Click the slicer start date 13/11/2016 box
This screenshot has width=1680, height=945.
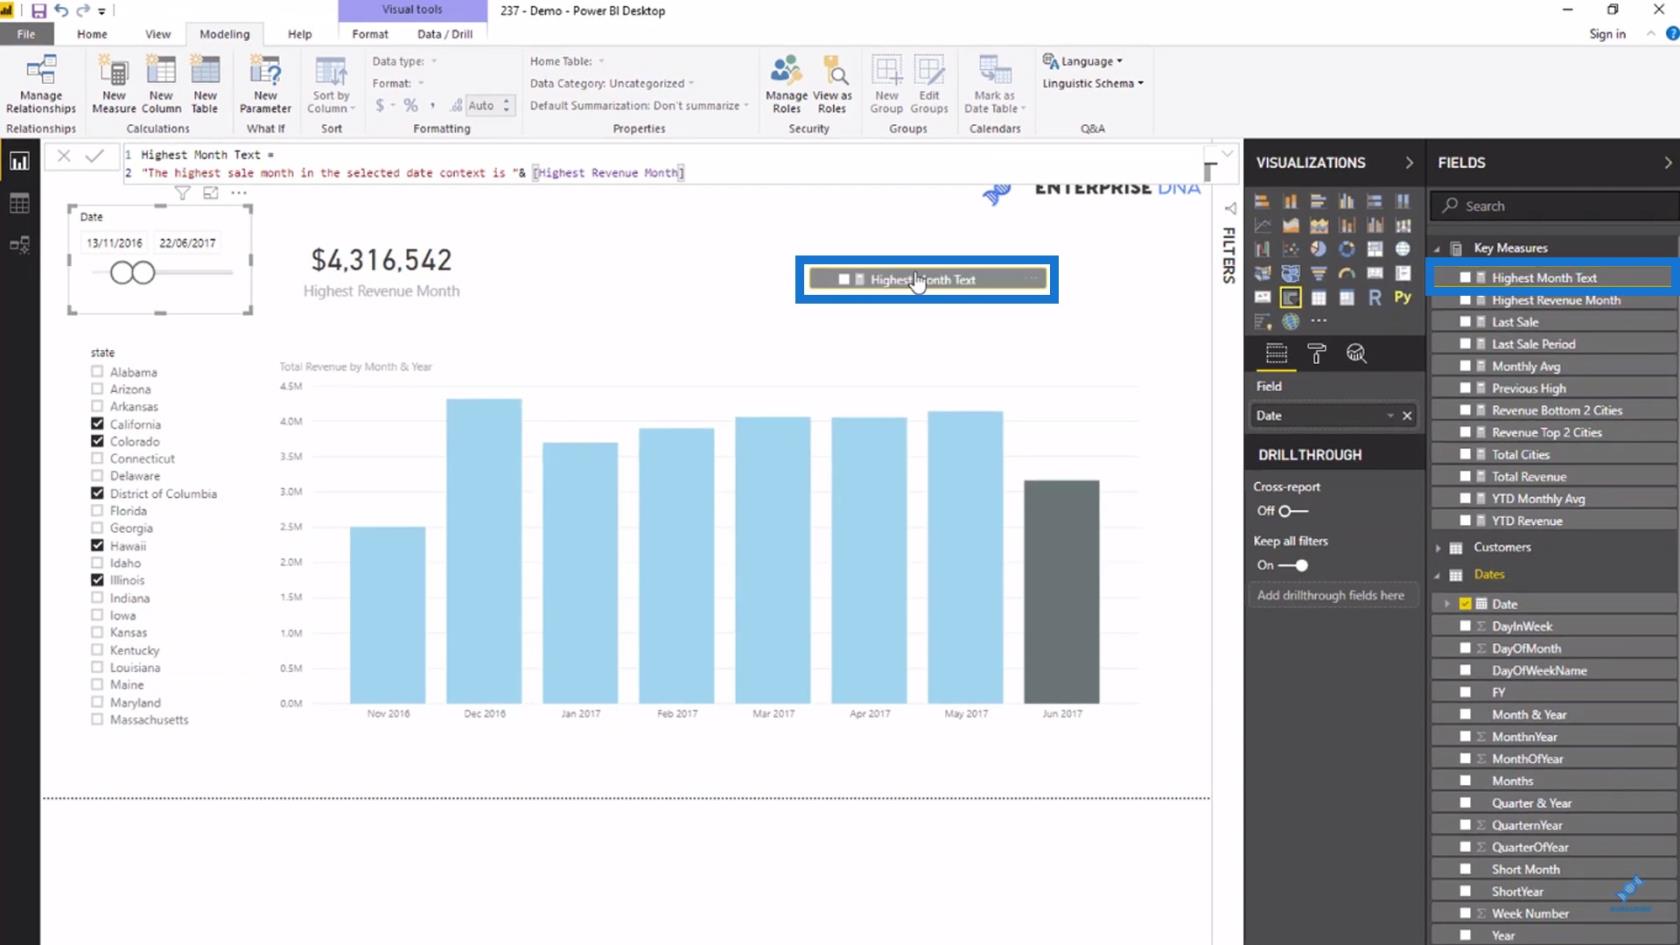click(x=114, y=243)
